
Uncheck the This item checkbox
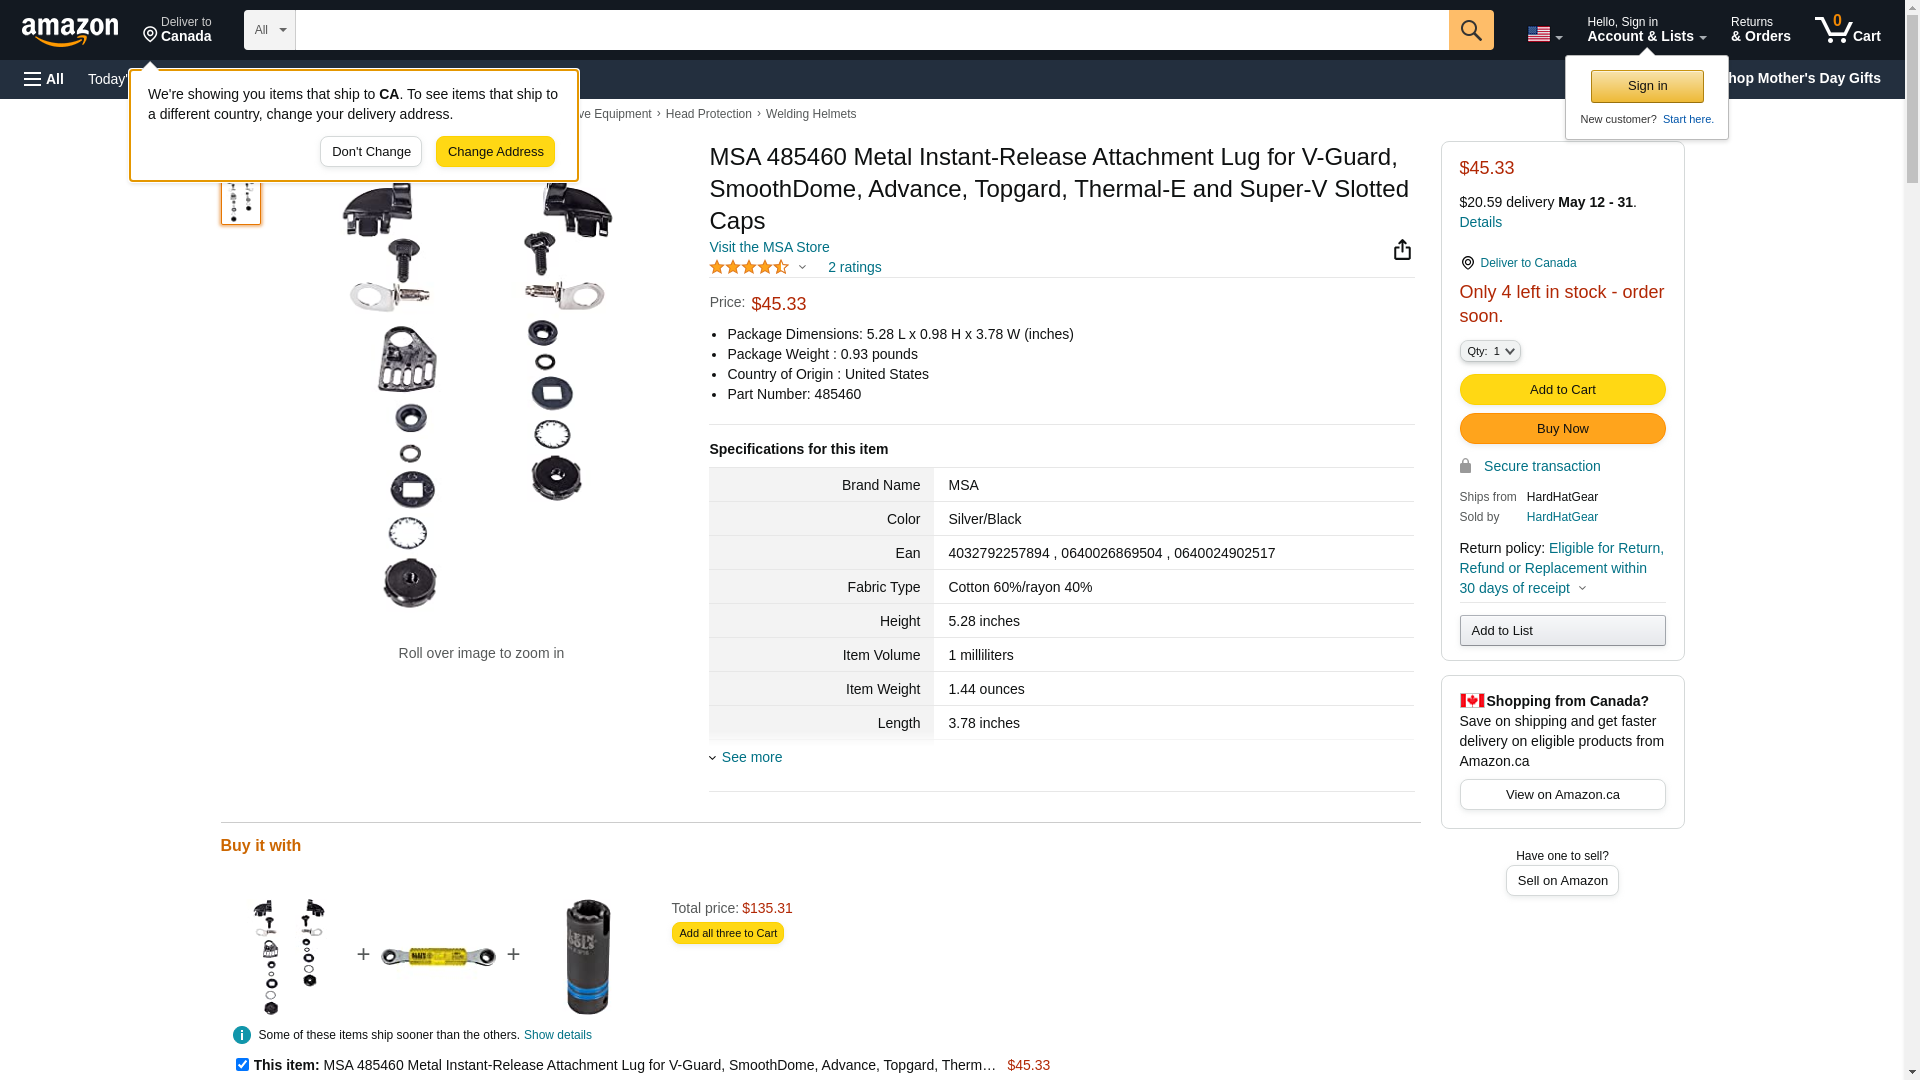click(242, 1064)
